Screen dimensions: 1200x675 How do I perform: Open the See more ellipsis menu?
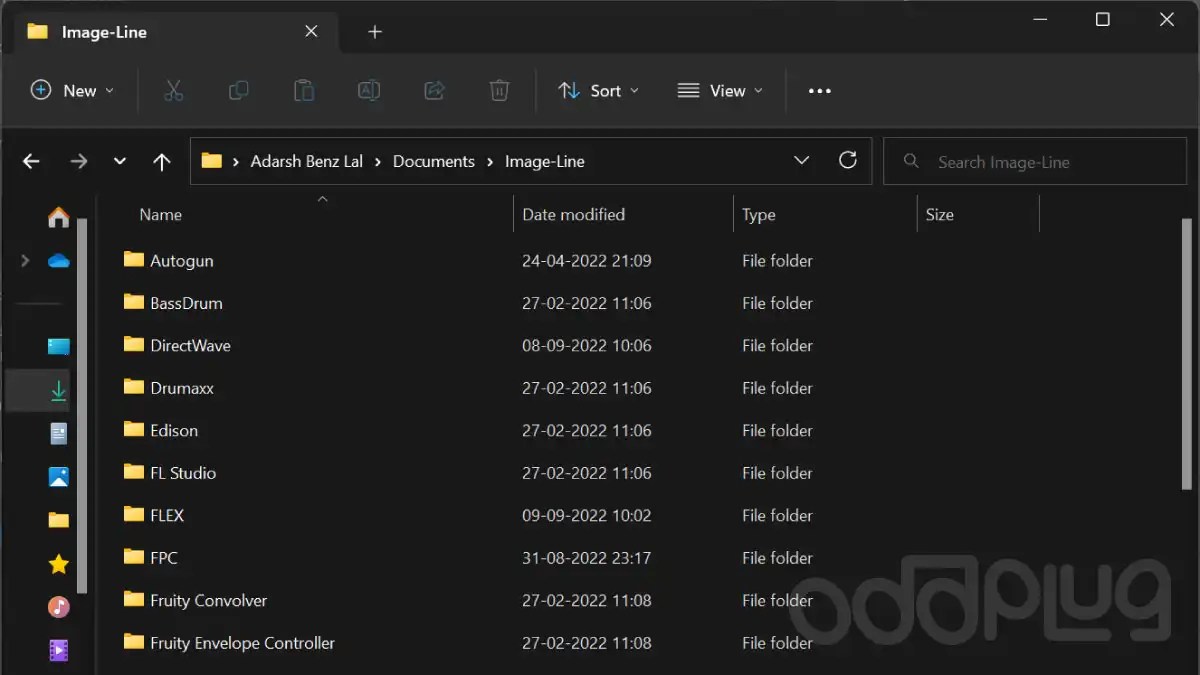click(x=820, y=91)
